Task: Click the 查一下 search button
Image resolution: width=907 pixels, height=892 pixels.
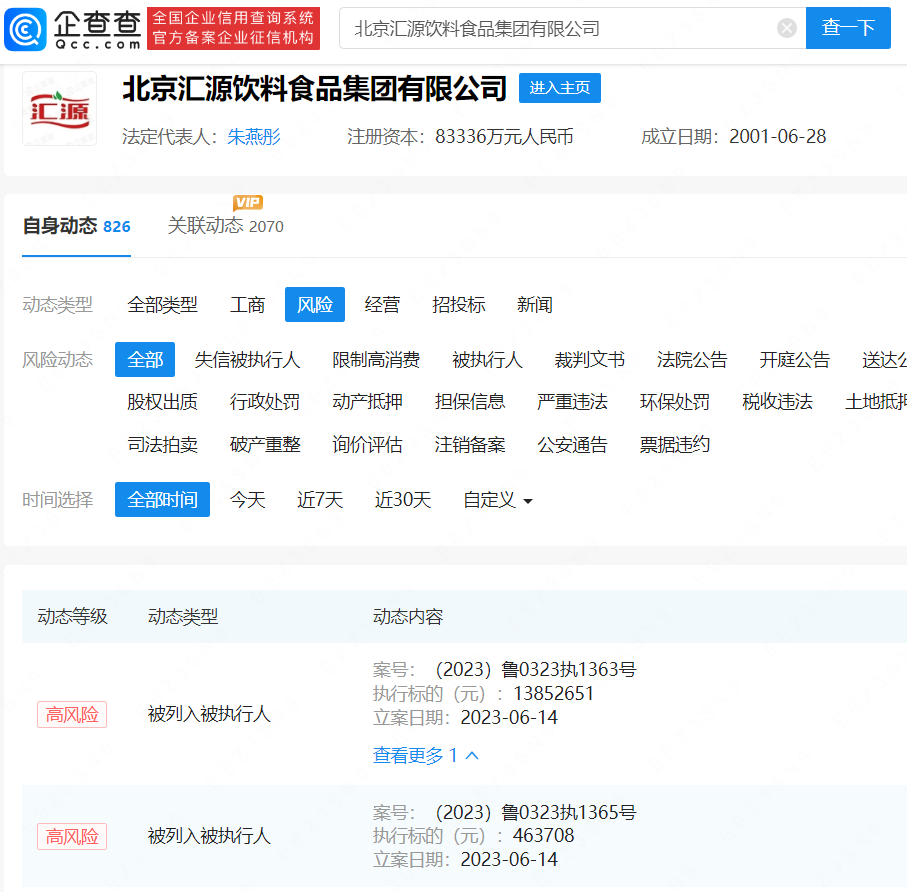Action: pos(848,28)
